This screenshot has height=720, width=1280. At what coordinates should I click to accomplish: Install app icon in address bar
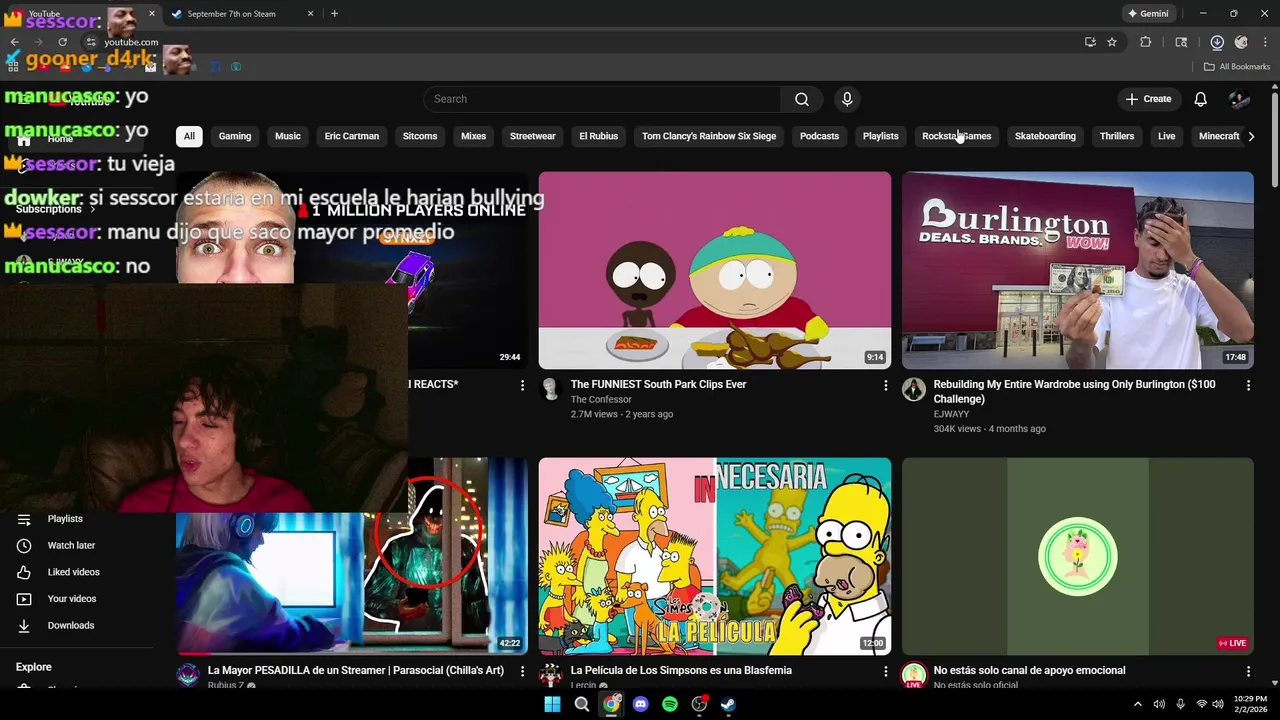1090,42
